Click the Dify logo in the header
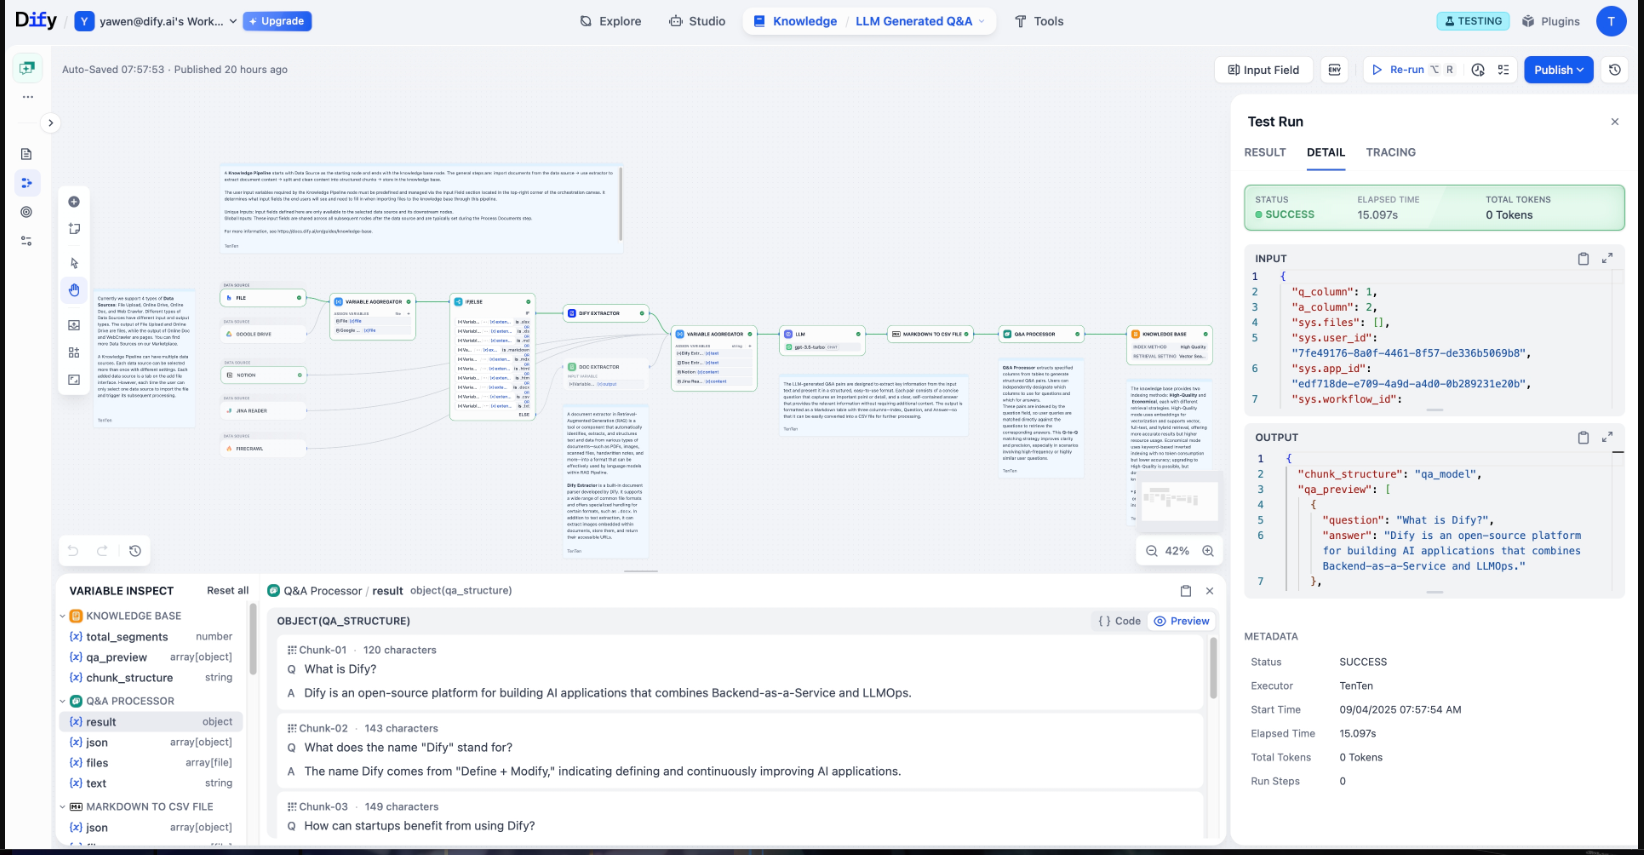The height and width of the screenshot is (855, 1644). [x=36, y=20]
